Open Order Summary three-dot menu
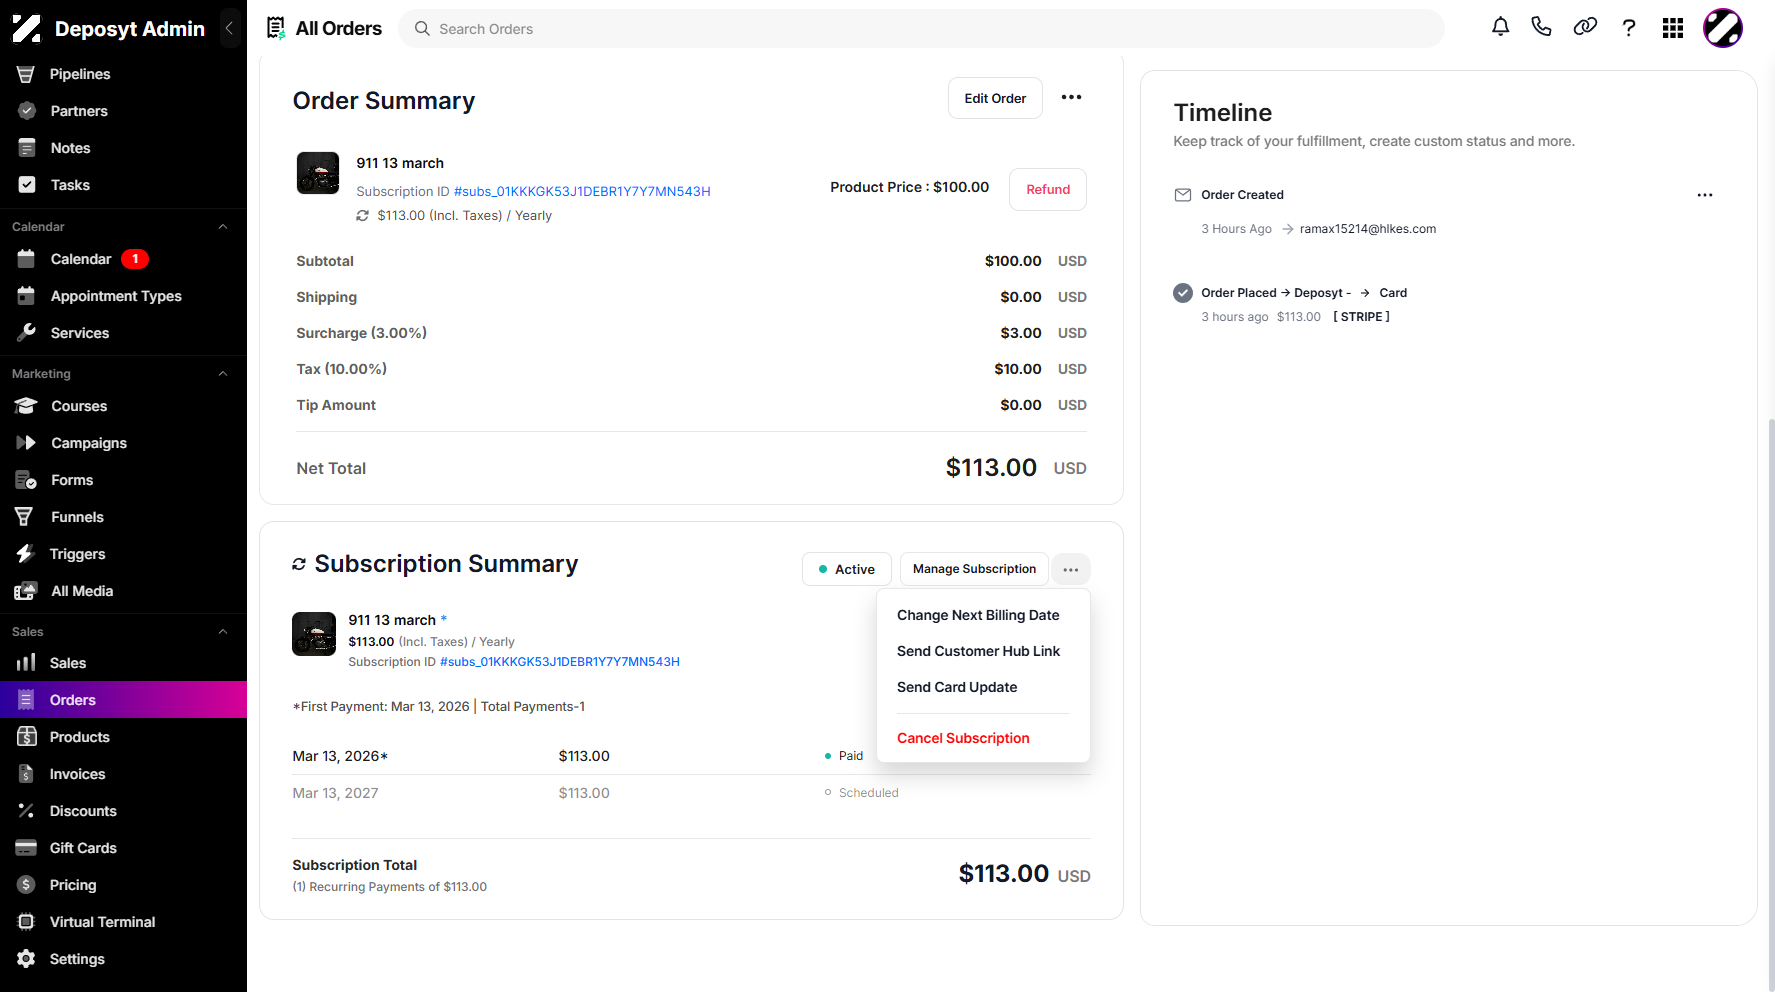Image resolution: width=1775 pixels, height=992 pixels. pyautogui.click(x=1071, y=98)
